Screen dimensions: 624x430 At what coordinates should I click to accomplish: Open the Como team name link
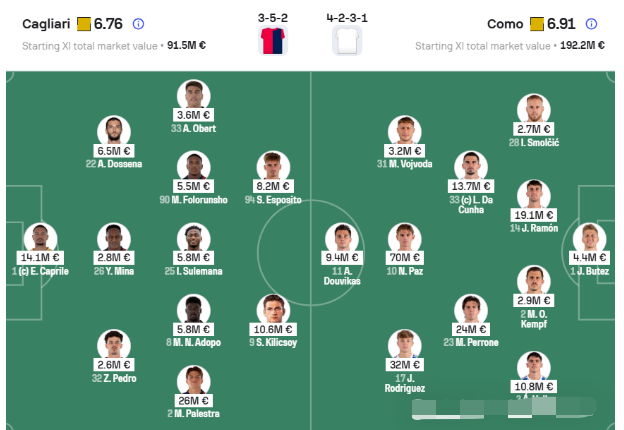click(506, 23)
